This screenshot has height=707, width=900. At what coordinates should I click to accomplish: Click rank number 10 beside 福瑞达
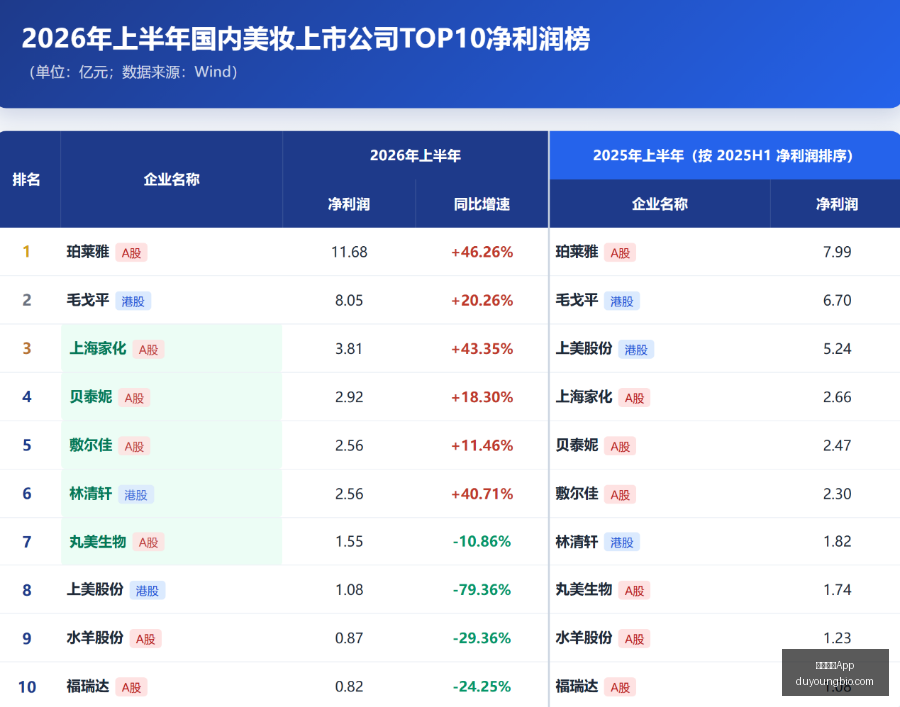(x=27, y=687)
